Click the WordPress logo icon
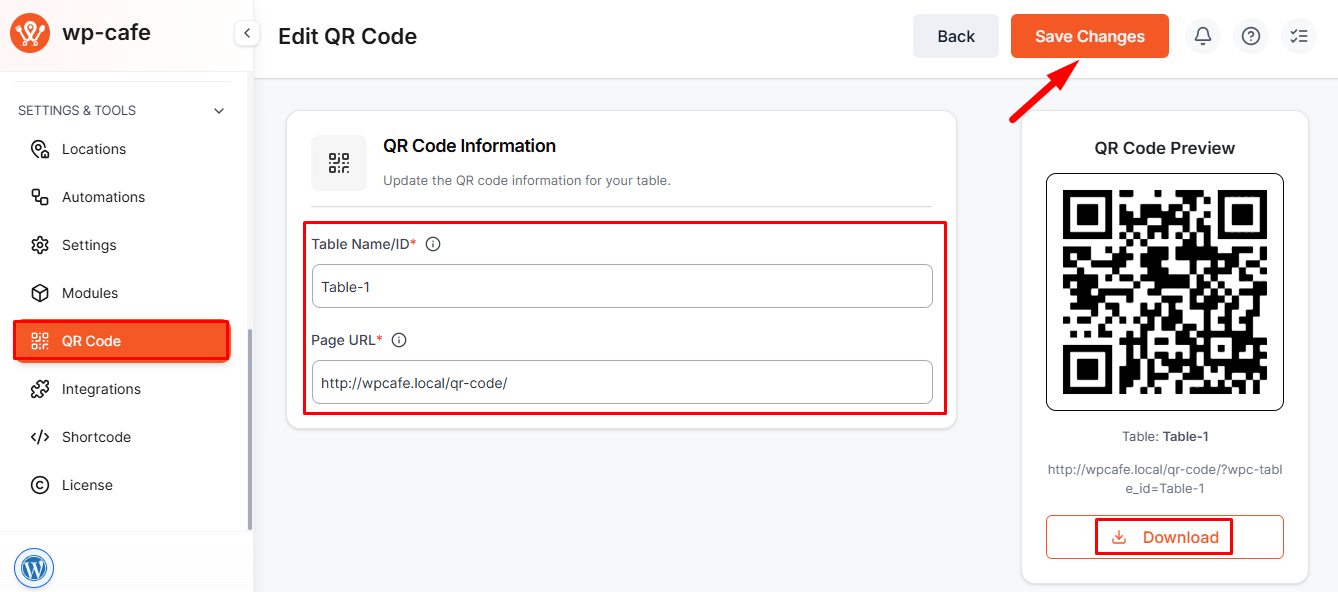This screenshot has height=592, width=1338. pyautogui.click(x=34, y=568)
